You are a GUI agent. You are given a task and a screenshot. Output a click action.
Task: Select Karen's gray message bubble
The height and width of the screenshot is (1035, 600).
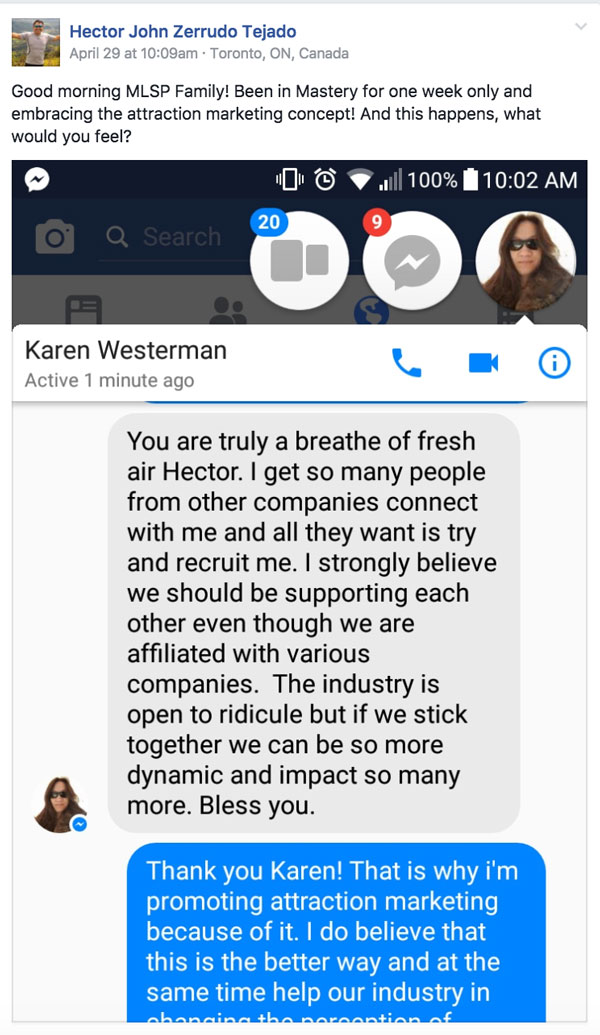point(314,623)
